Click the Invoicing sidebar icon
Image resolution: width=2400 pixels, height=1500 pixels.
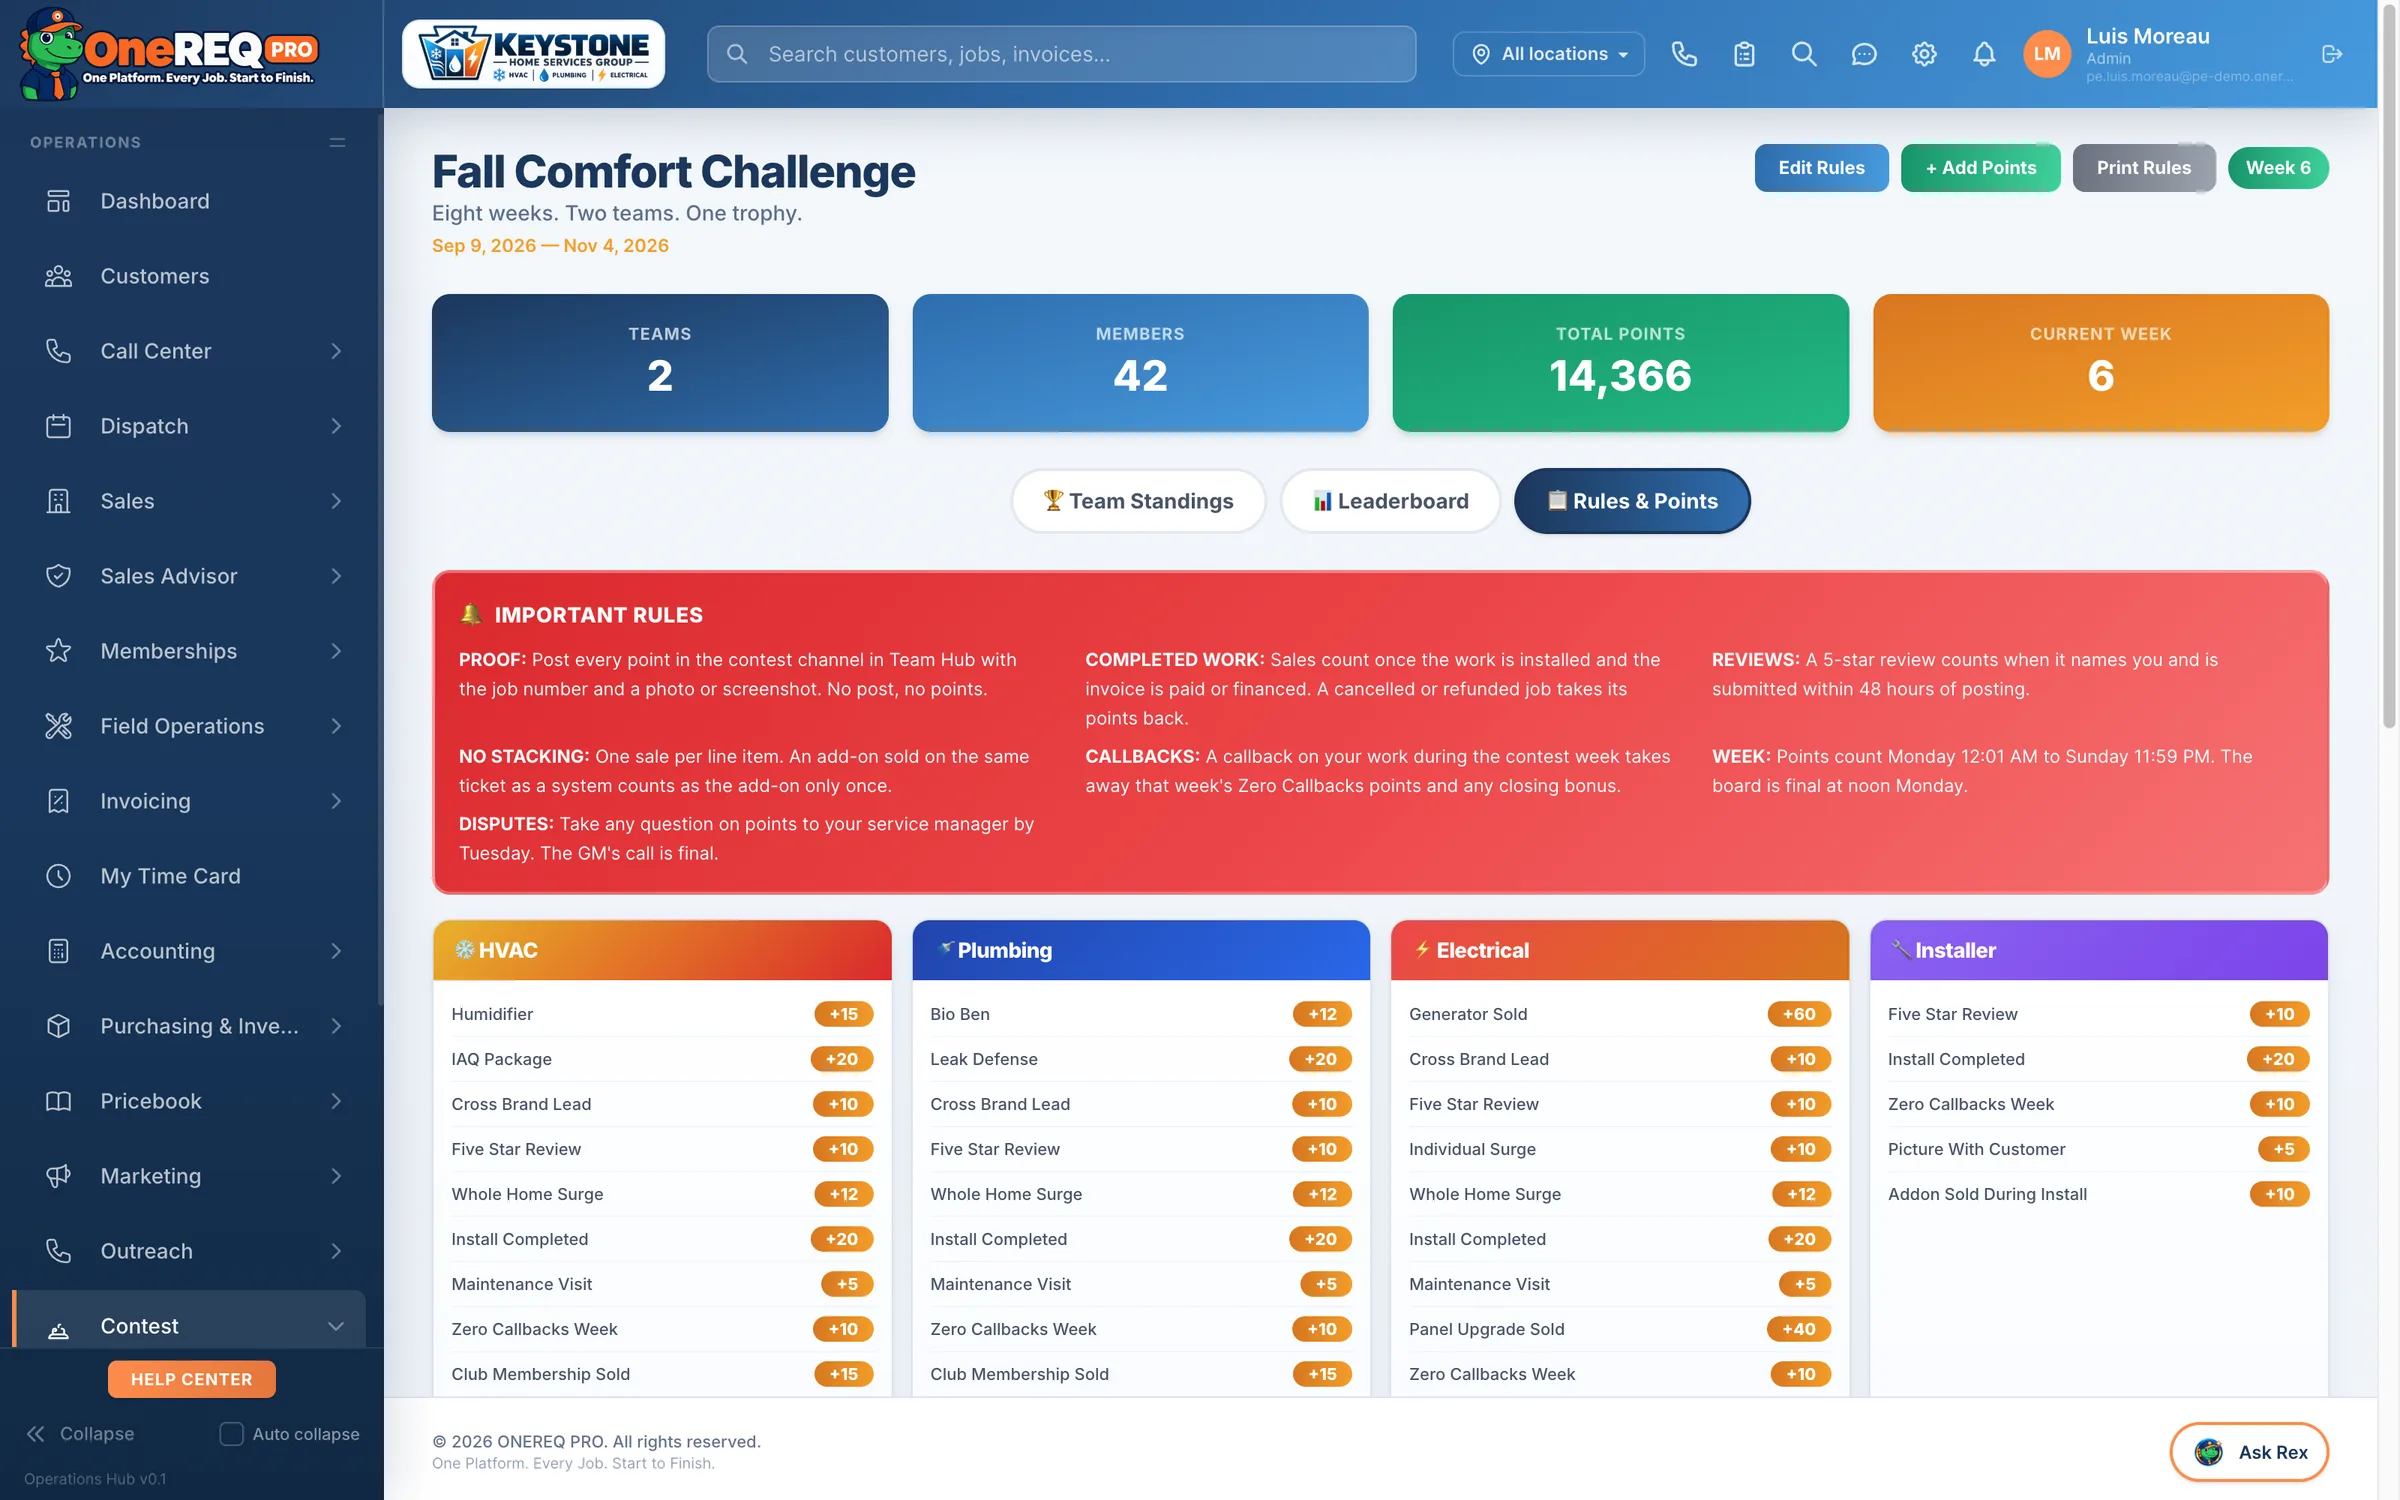pos(59,801)
